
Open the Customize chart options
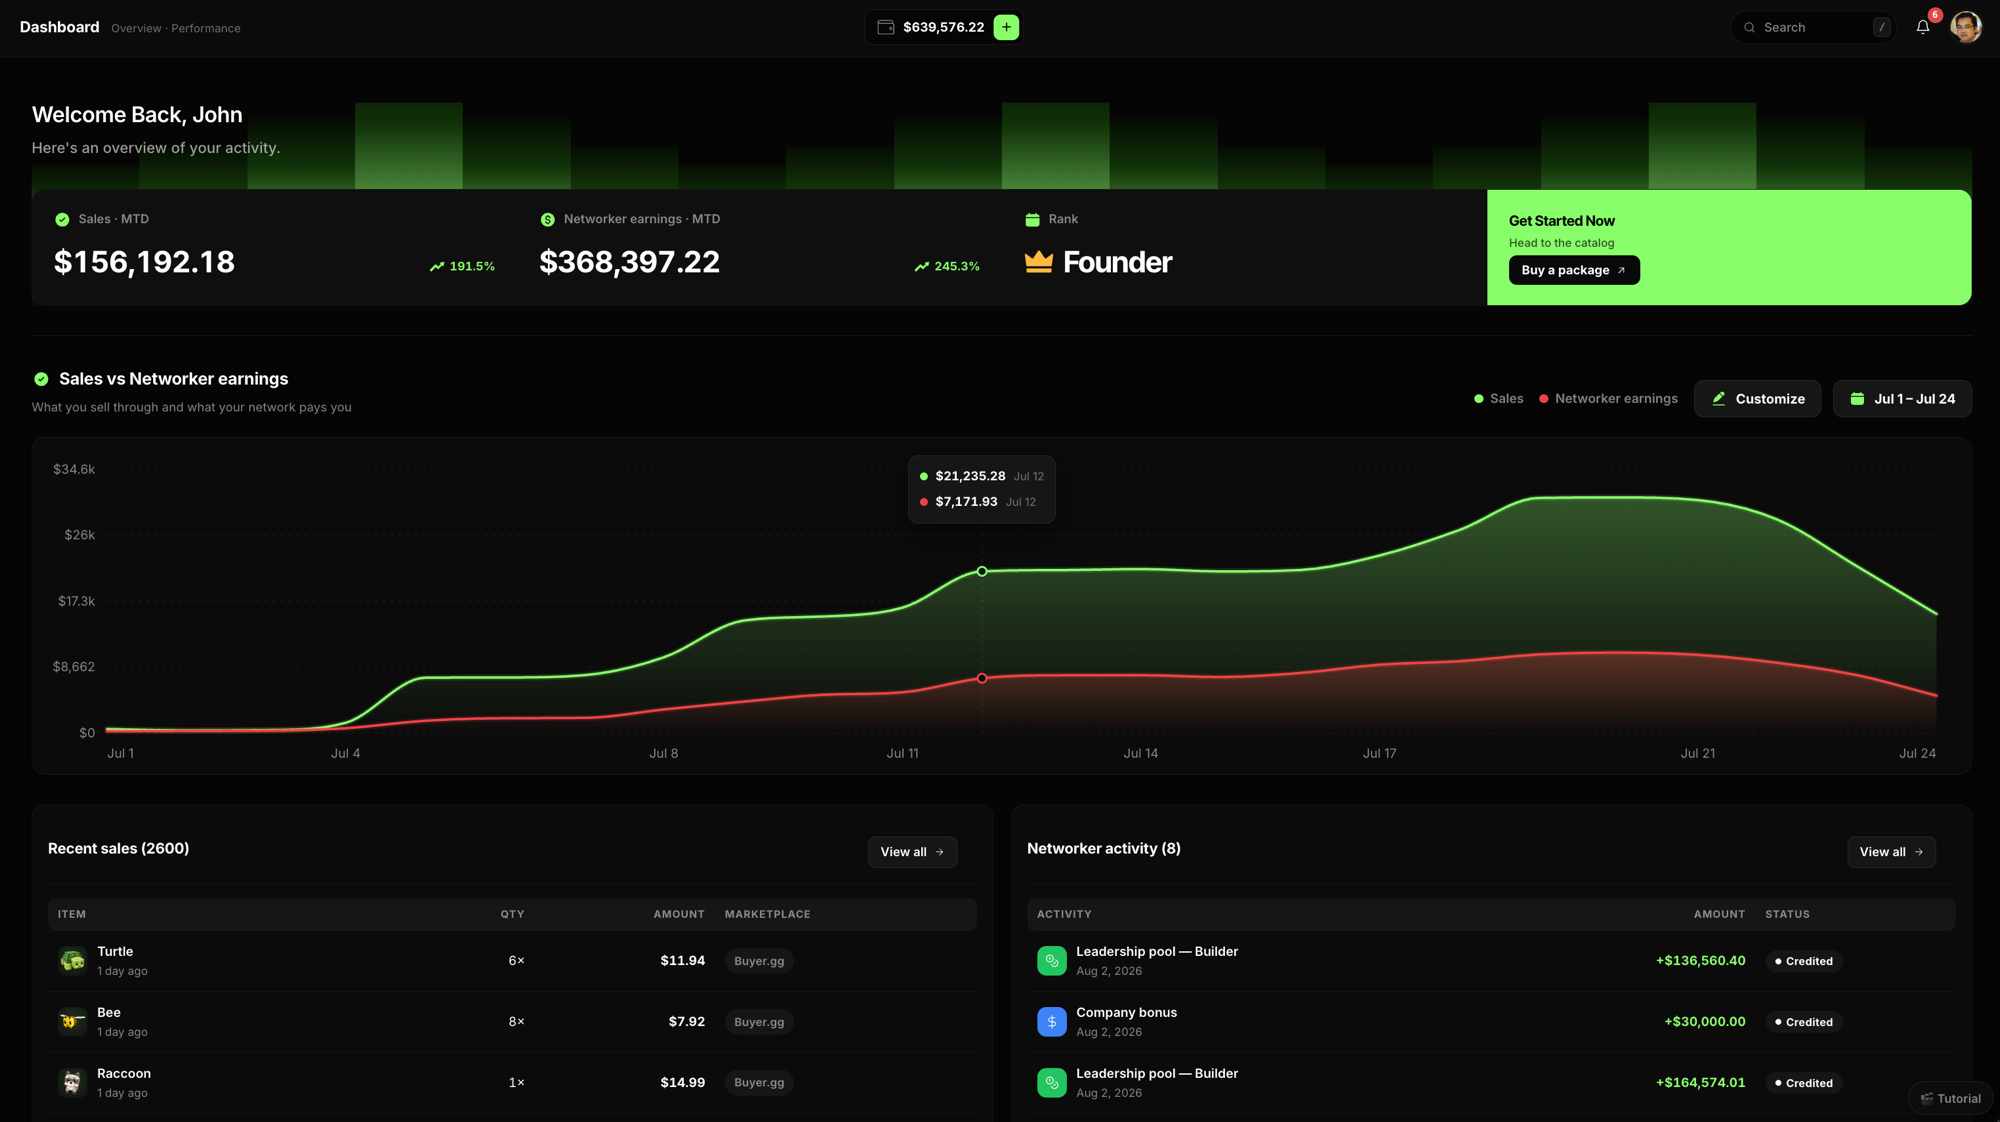pos(1757,399)
